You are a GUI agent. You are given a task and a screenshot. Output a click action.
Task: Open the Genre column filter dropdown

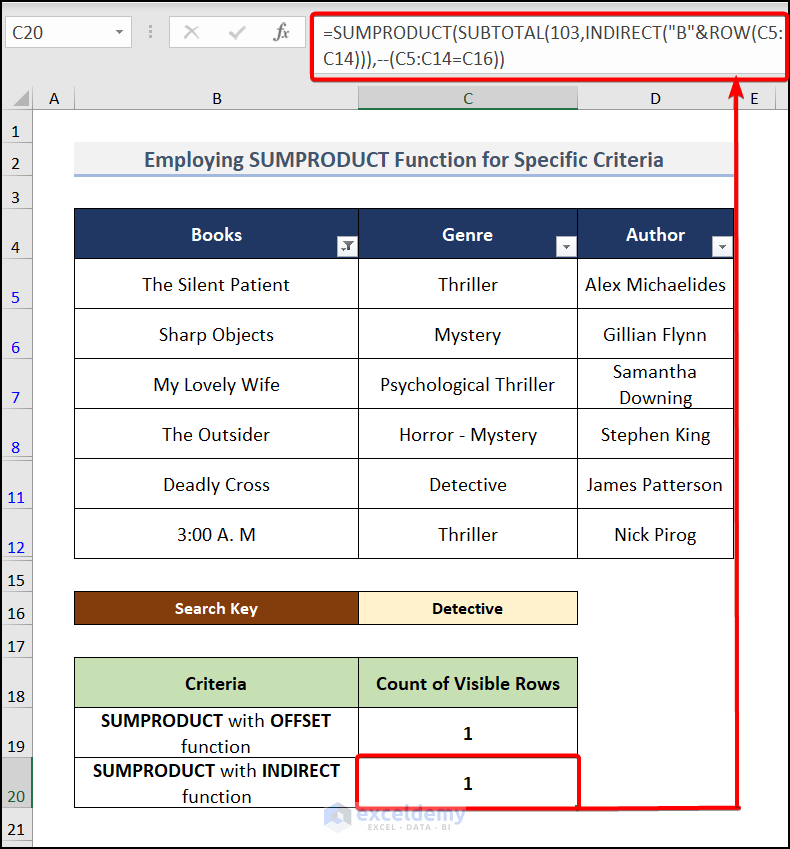566,246
